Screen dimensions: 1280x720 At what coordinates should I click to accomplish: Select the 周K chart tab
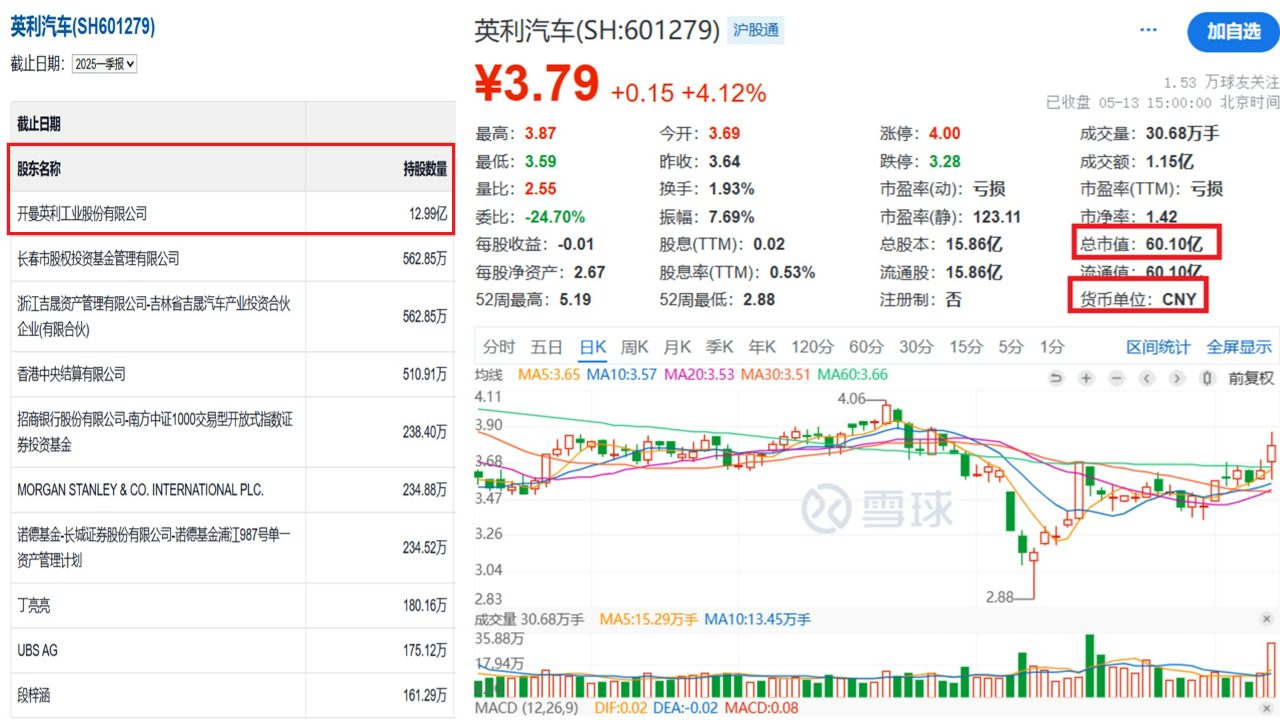pyautogui.click(x=634, y=347)
